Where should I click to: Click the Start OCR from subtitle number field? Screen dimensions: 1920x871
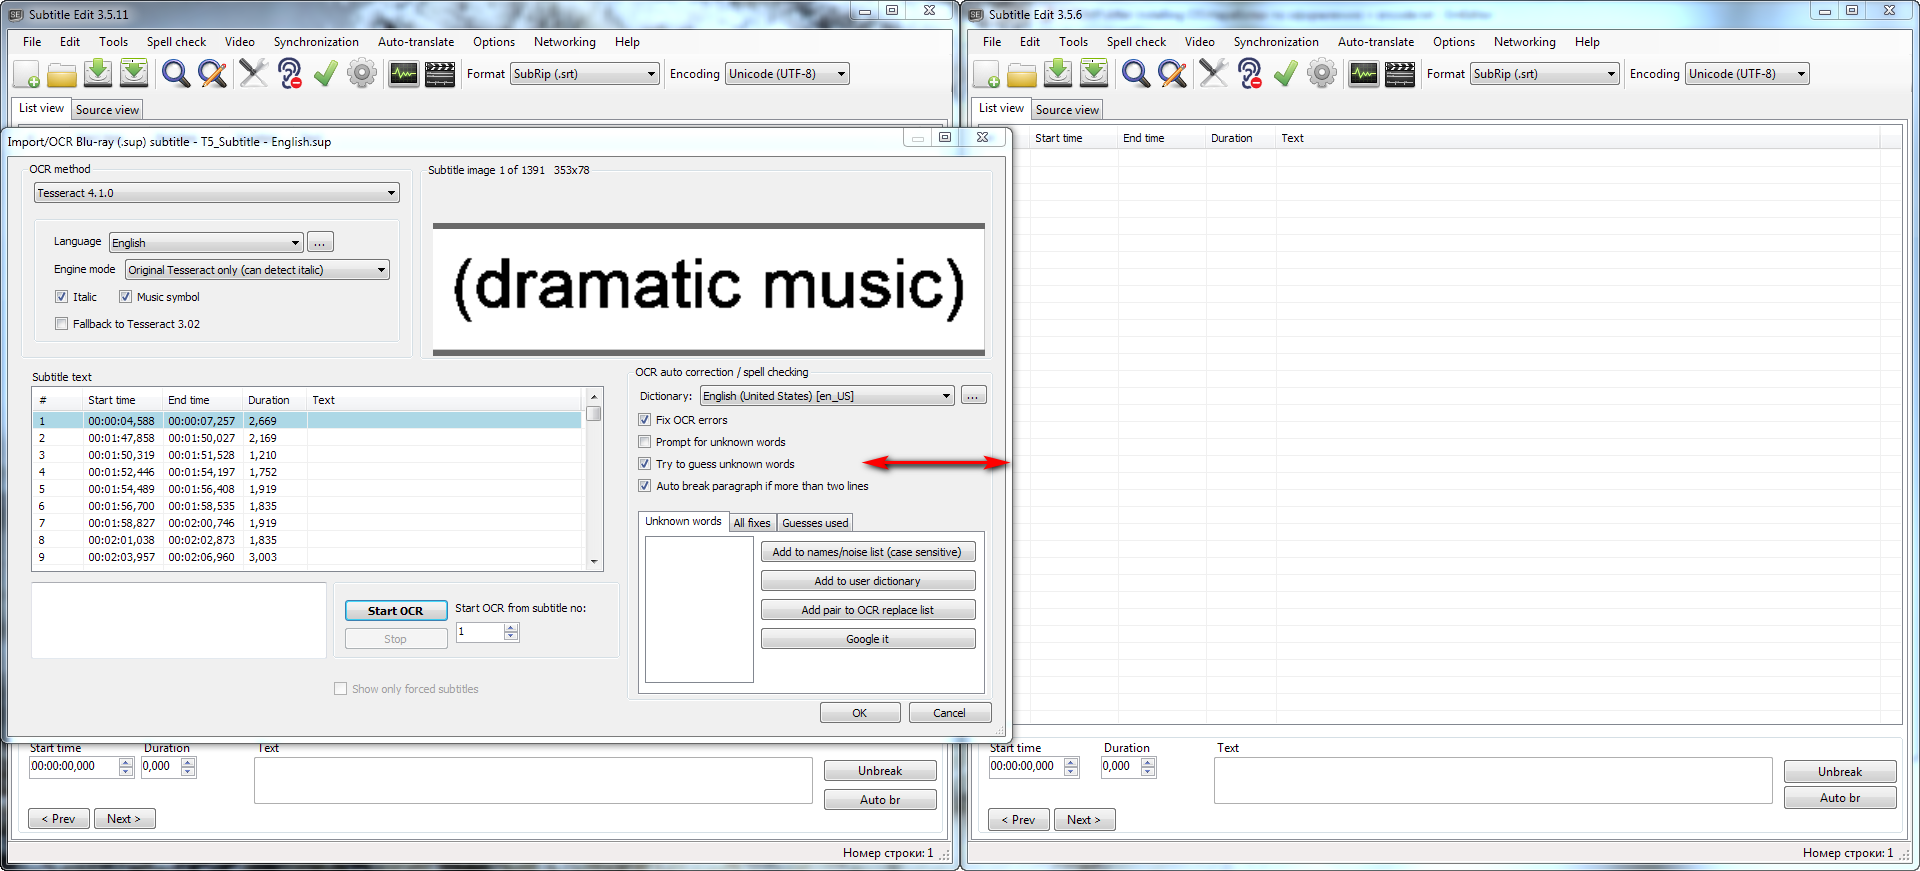click(x=480, y=632)
